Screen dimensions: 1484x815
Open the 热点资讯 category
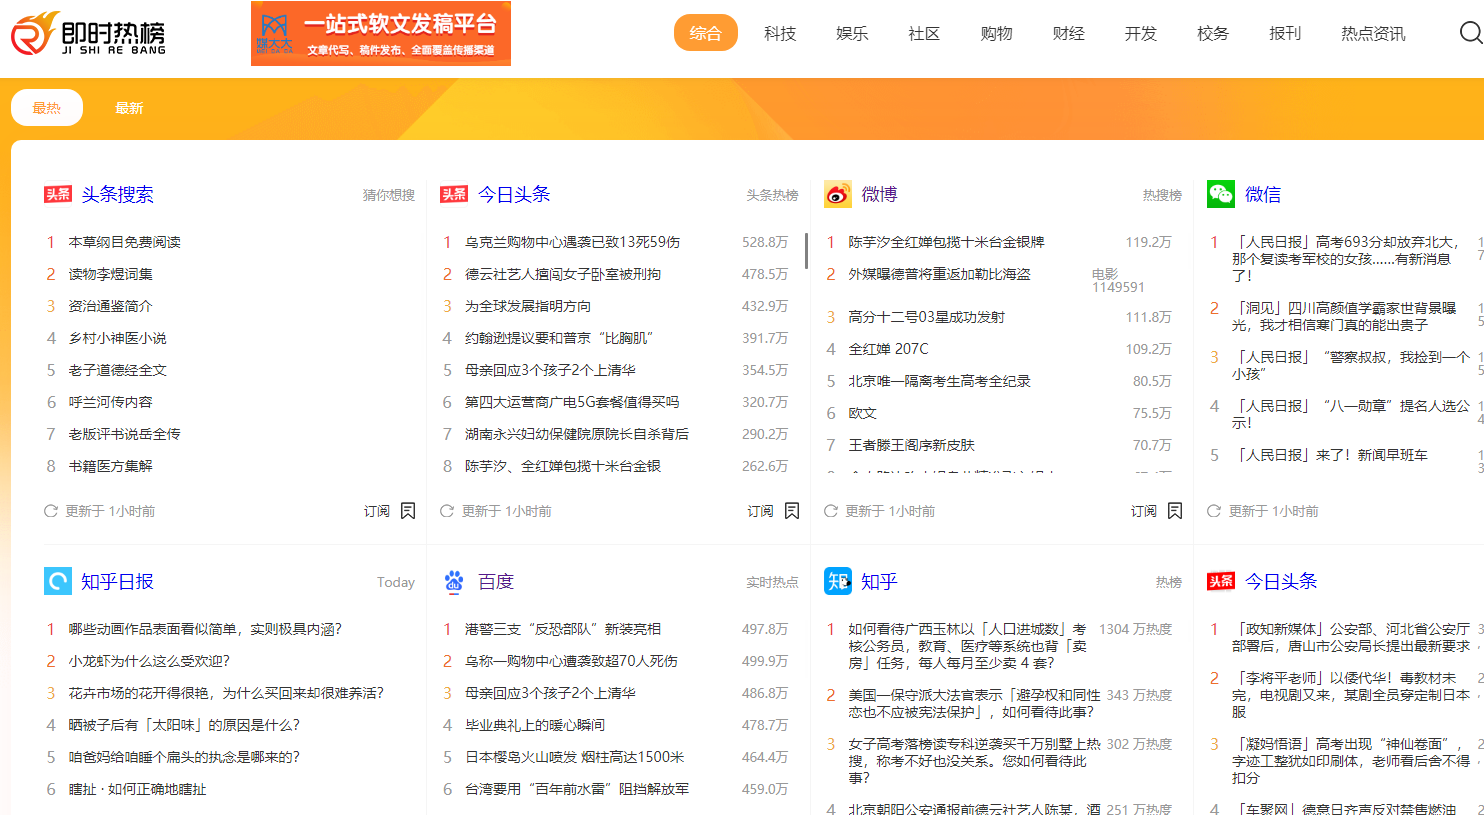click(x=1373, y=34)
